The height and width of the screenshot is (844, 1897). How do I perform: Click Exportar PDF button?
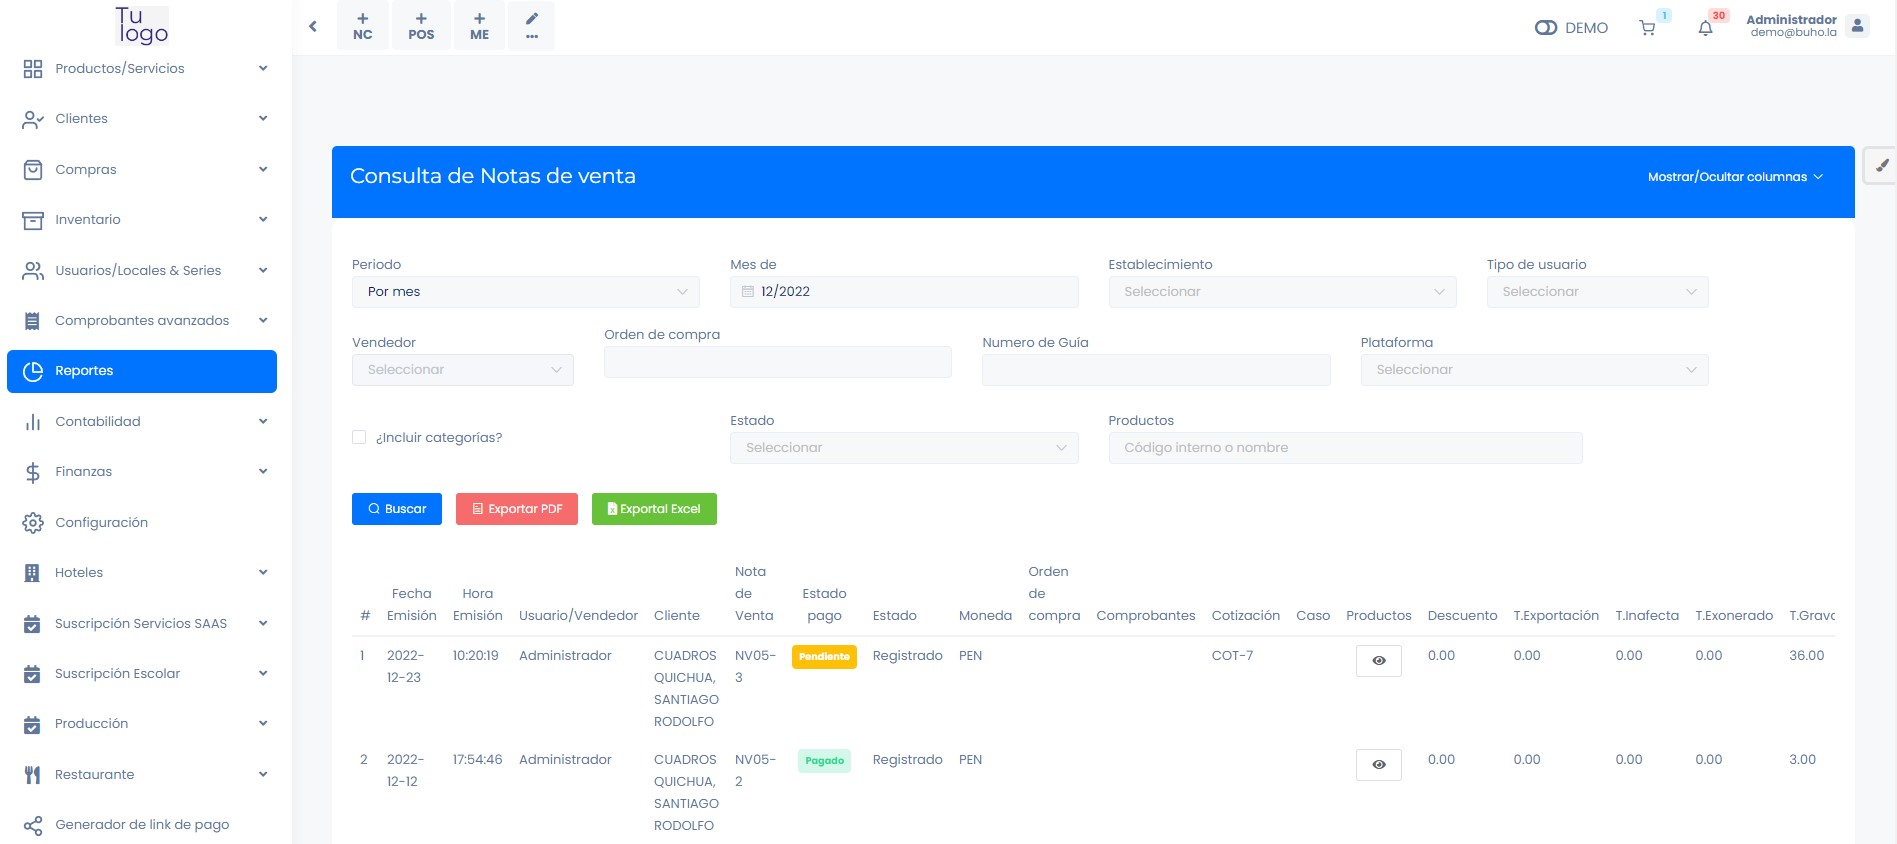(x=517, y=509)
